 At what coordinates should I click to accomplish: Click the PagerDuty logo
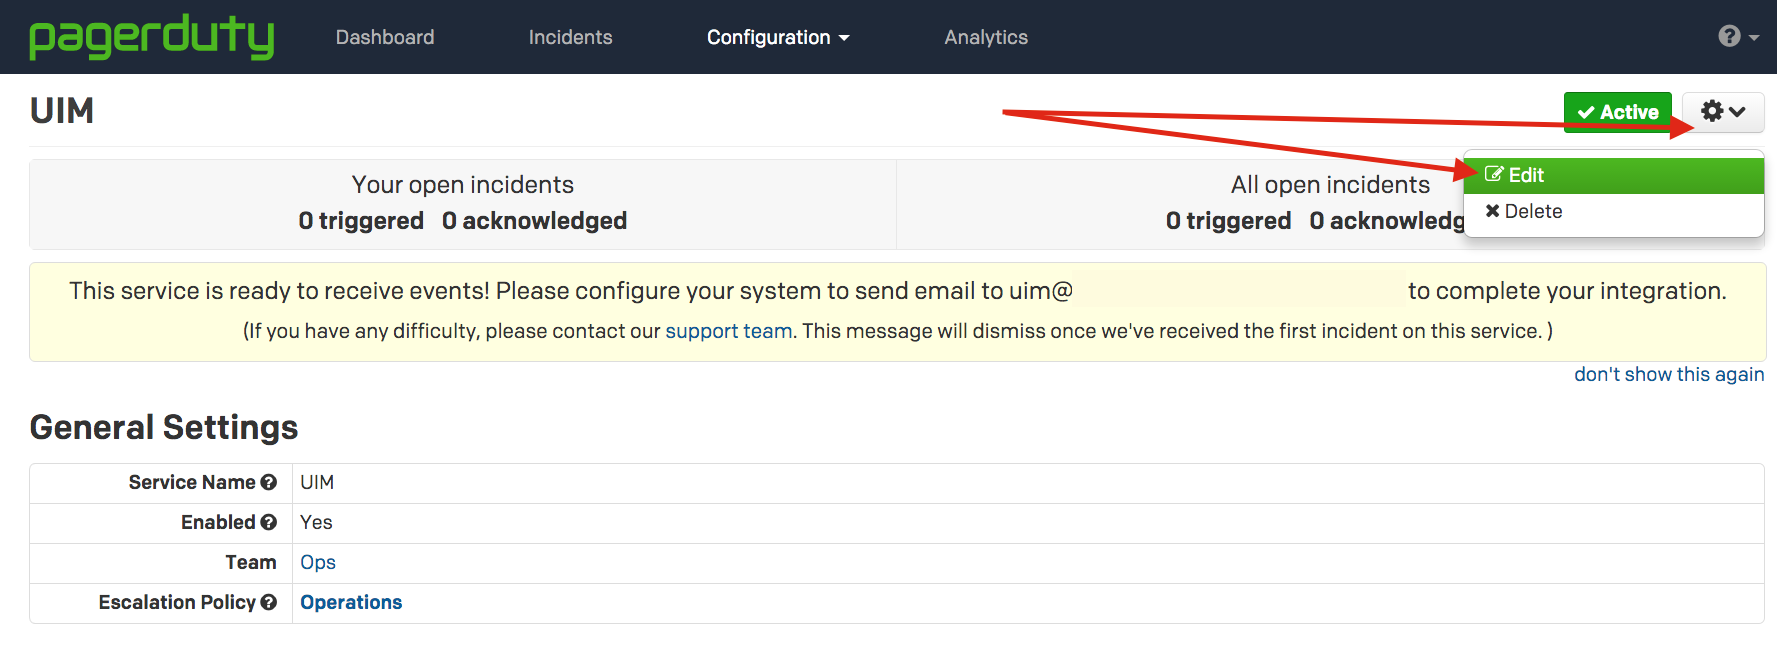point(150,37)
